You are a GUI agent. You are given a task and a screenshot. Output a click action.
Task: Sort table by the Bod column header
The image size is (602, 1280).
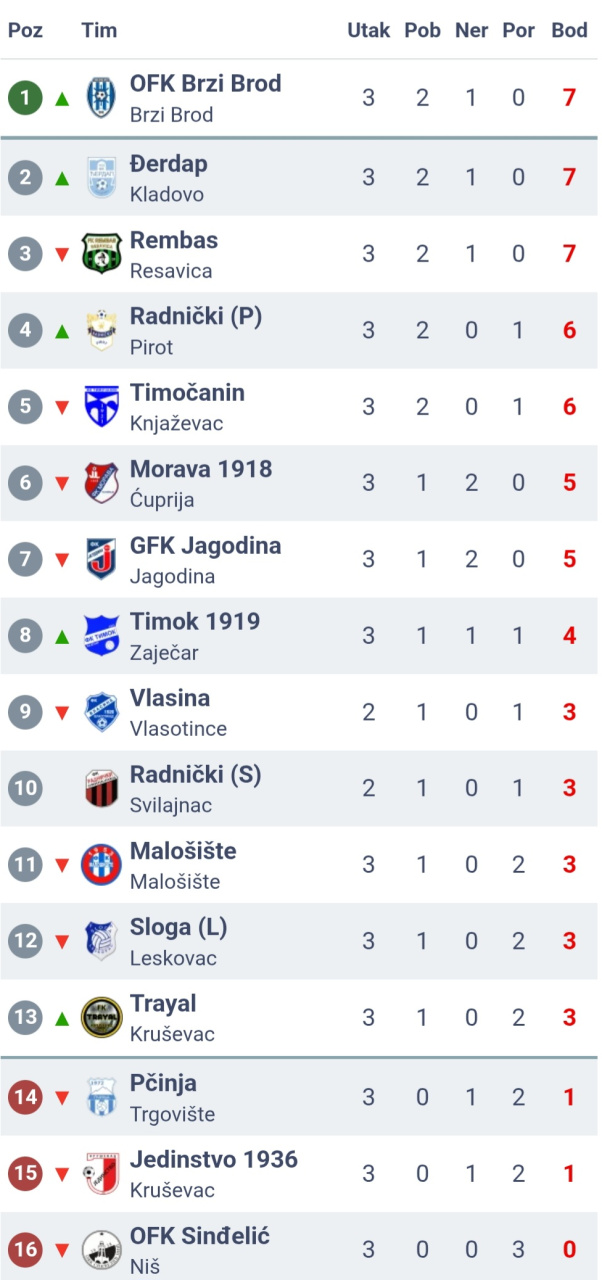click(x=569, y=30)
